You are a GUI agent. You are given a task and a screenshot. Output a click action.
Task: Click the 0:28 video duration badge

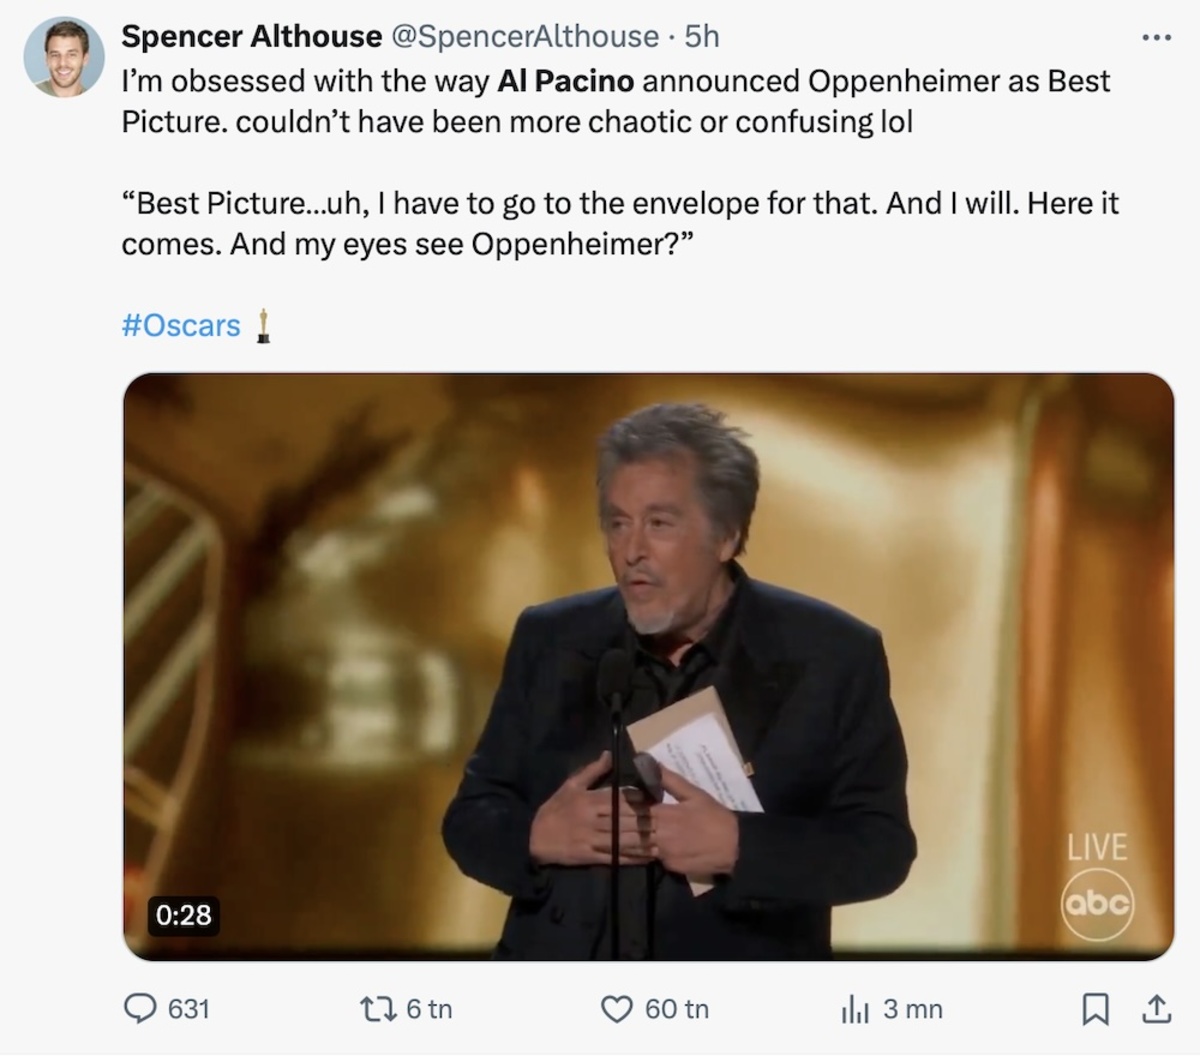coord(184,914)
